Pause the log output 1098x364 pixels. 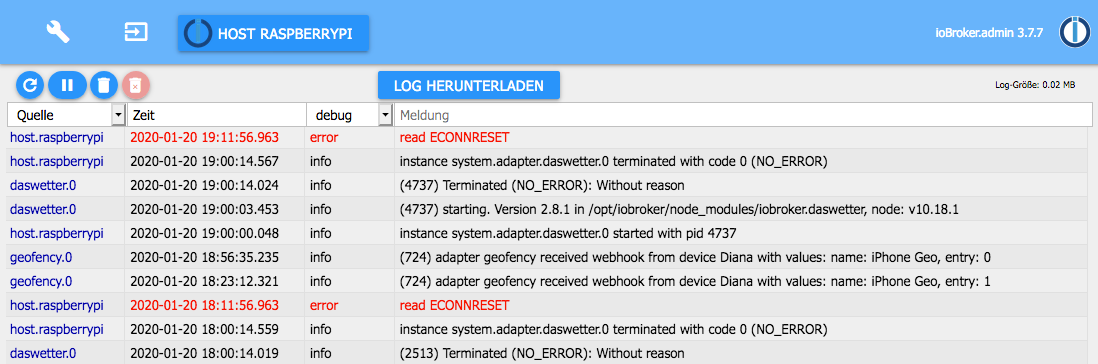tap(67, 85)
